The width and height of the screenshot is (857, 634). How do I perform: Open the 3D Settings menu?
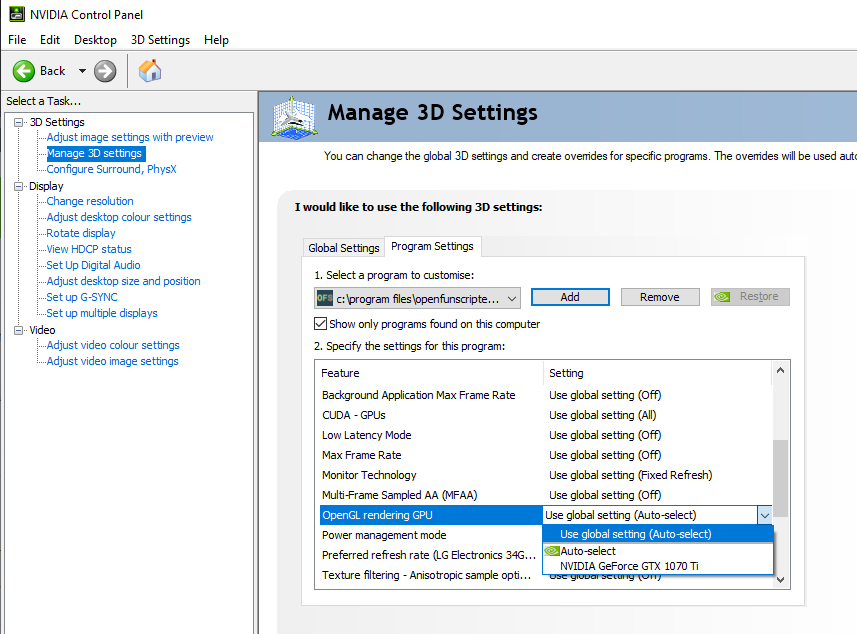(160, 40)
